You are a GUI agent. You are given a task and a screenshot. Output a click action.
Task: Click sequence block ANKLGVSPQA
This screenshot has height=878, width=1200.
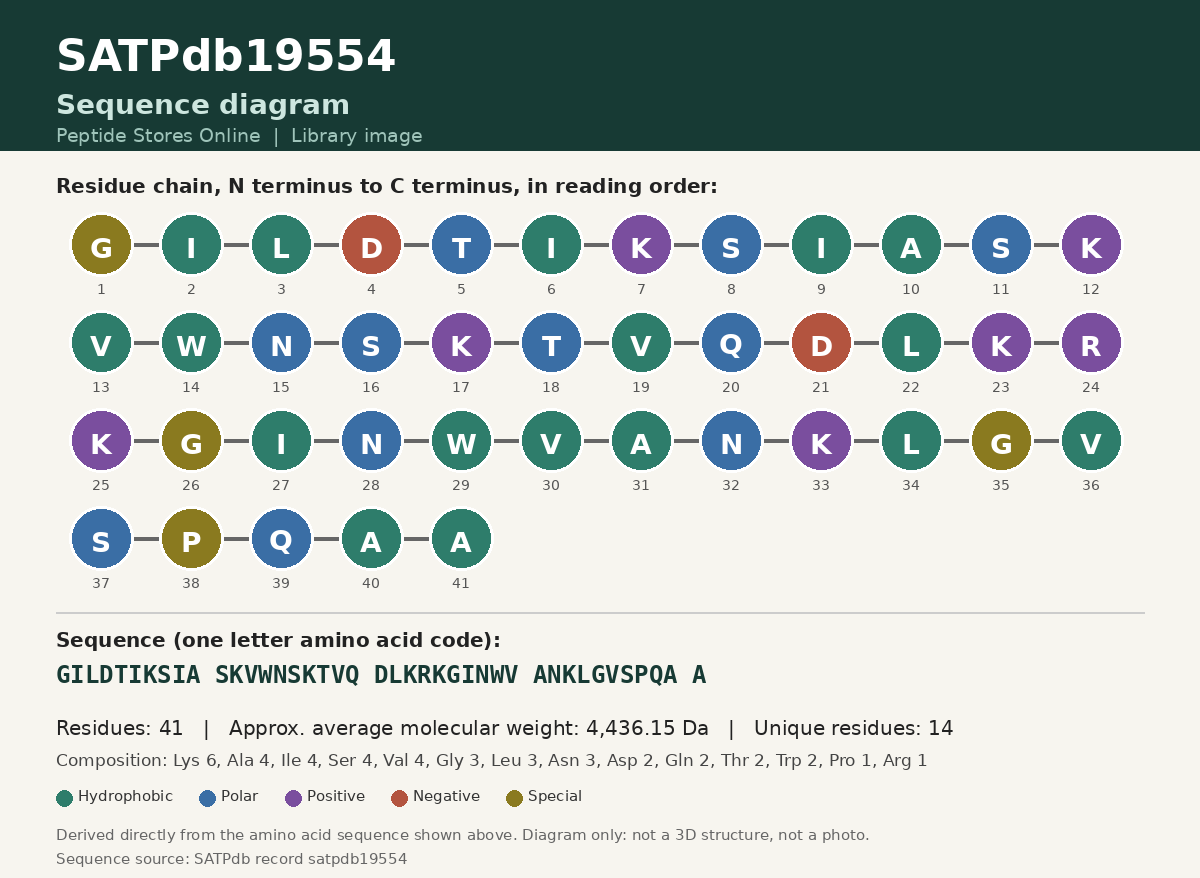click(x=605, y=675)
